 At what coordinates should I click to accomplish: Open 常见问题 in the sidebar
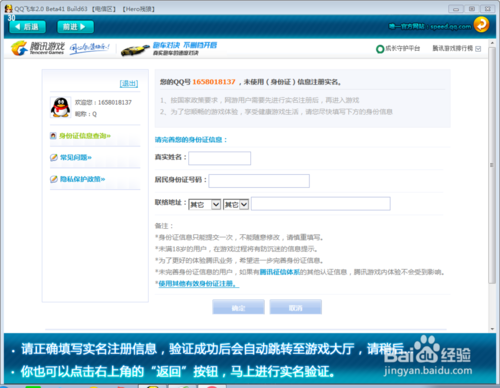pyautogui.click(x=76, y=157)
